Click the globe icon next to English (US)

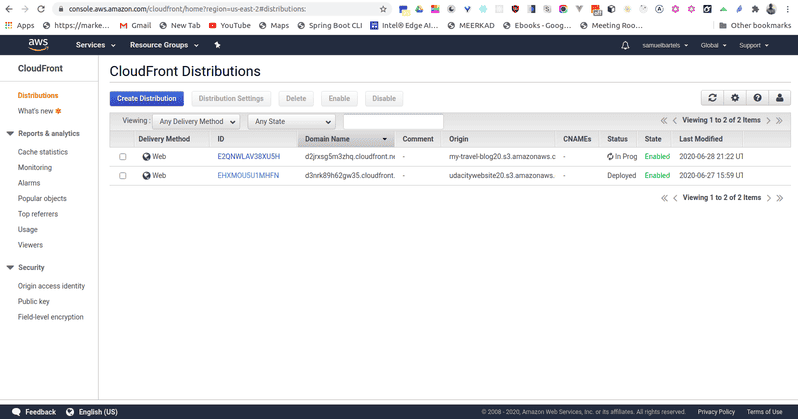pyautogui.click(x=70, y=412)
